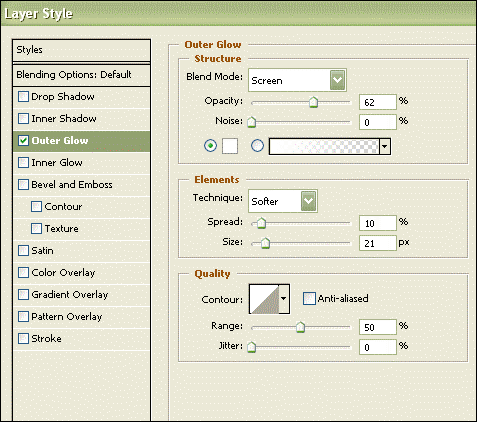Open the Blend Mode Screen dropdown

pos(297,80)
